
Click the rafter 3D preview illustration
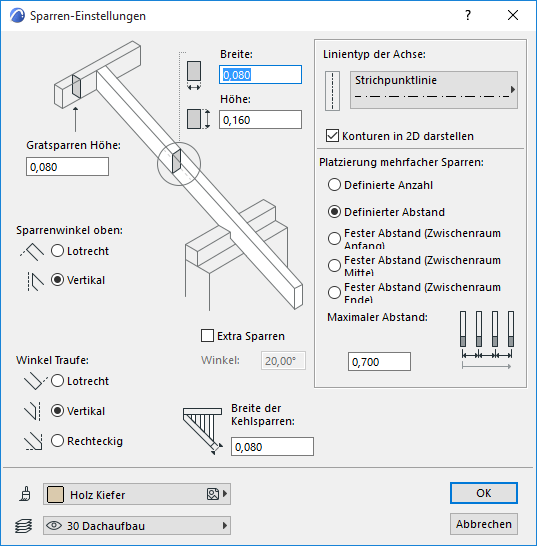[x=179, y=176]
